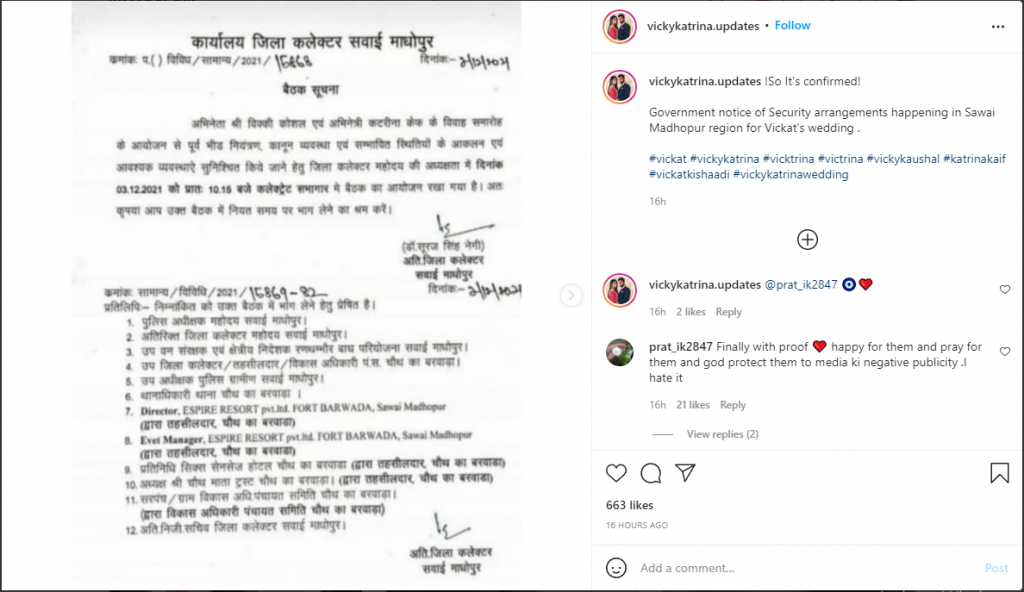Share the post using the paper plane icon

click(685, 472)
